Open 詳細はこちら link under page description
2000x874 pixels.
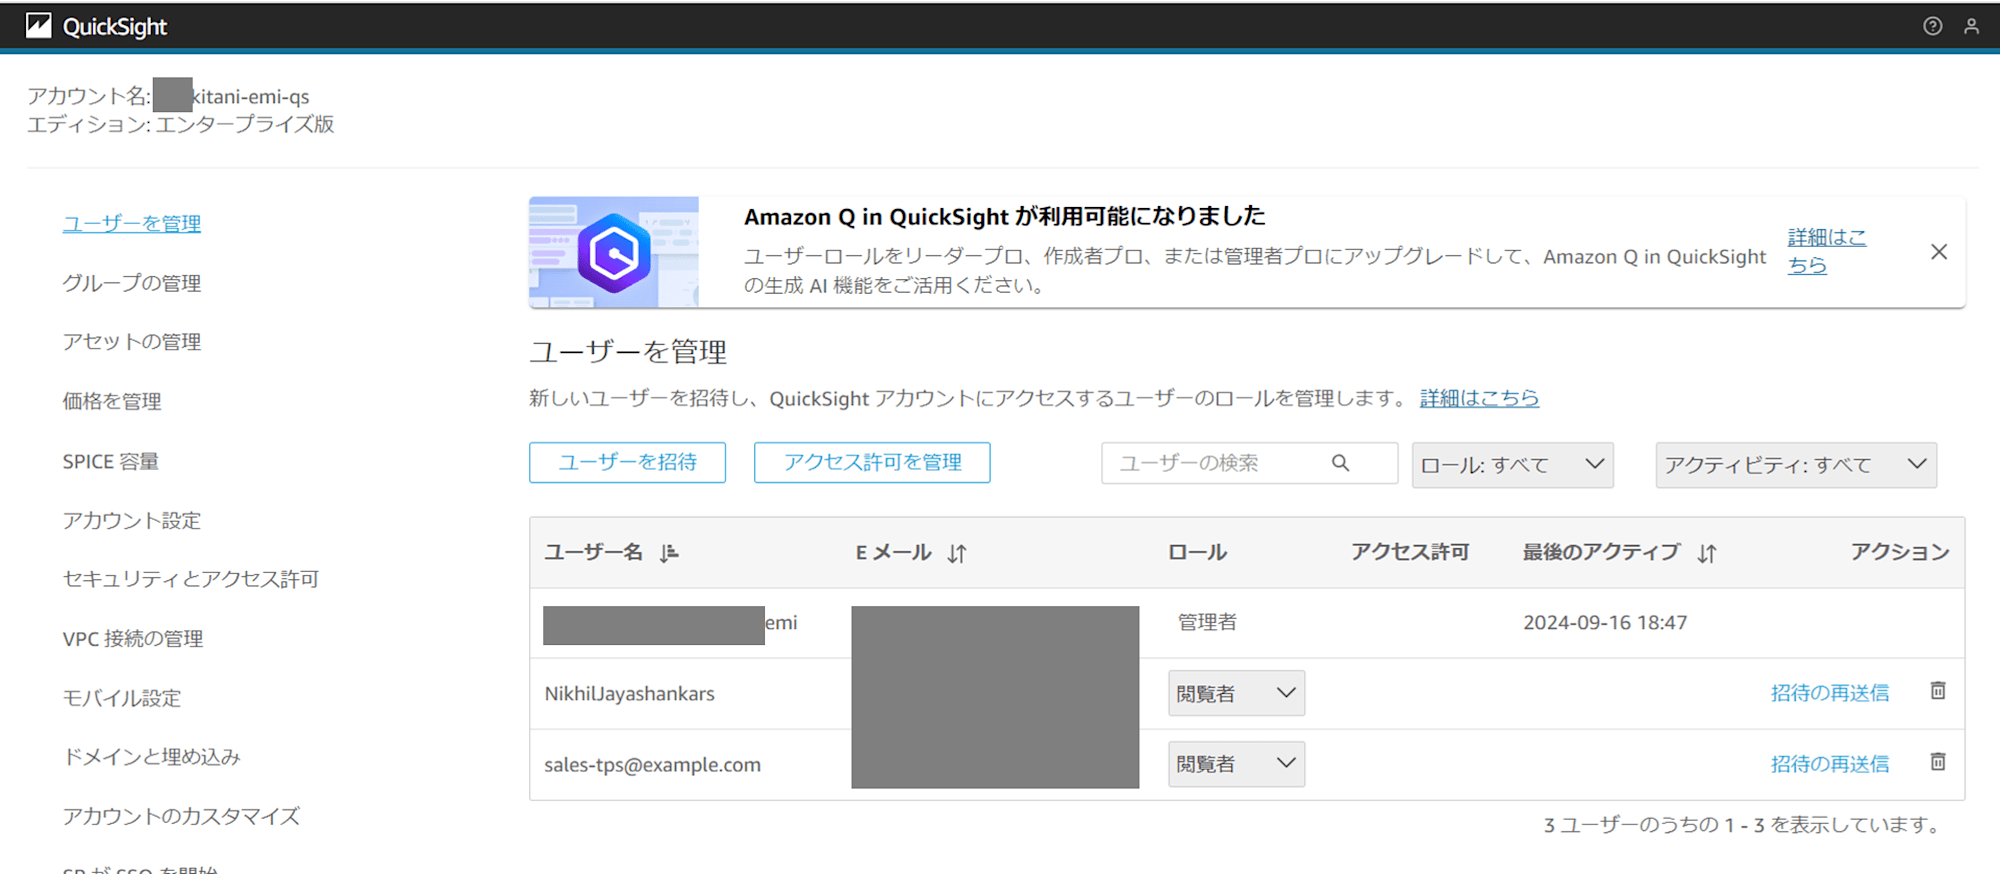[1479, 398]
